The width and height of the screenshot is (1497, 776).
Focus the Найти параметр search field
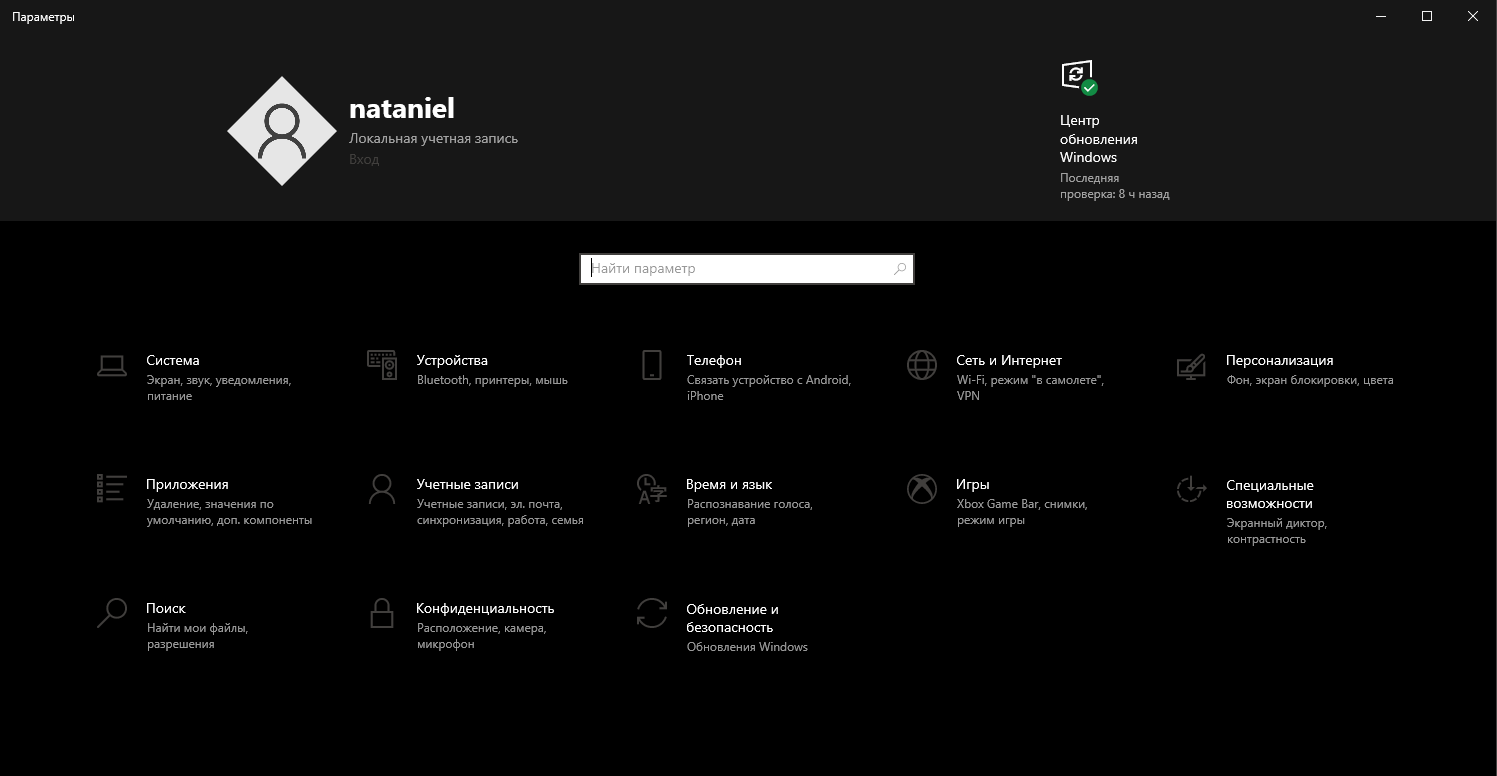pyautogui.click(x=747, y=269)
